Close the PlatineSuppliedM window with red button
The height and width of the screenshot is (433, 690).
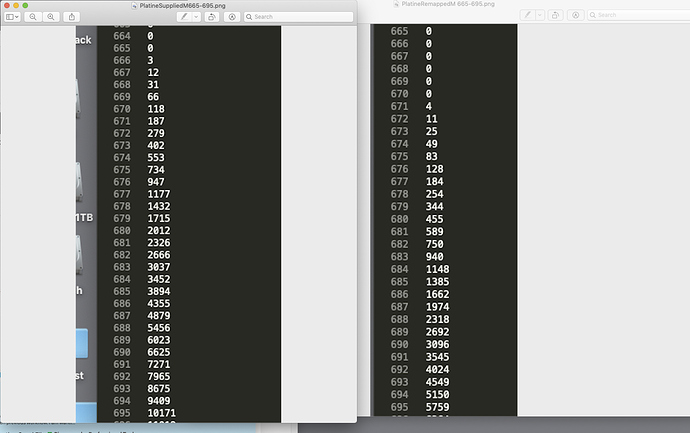[6, 5]
